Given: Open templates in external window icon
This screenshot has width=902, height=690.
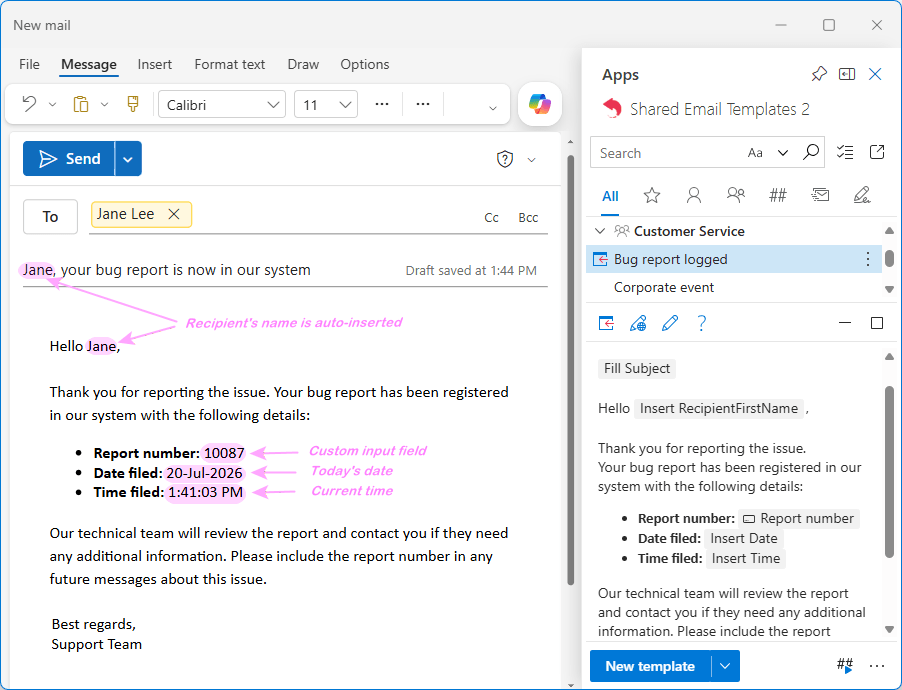Looking at the screenshot, I should click(877, 152).
